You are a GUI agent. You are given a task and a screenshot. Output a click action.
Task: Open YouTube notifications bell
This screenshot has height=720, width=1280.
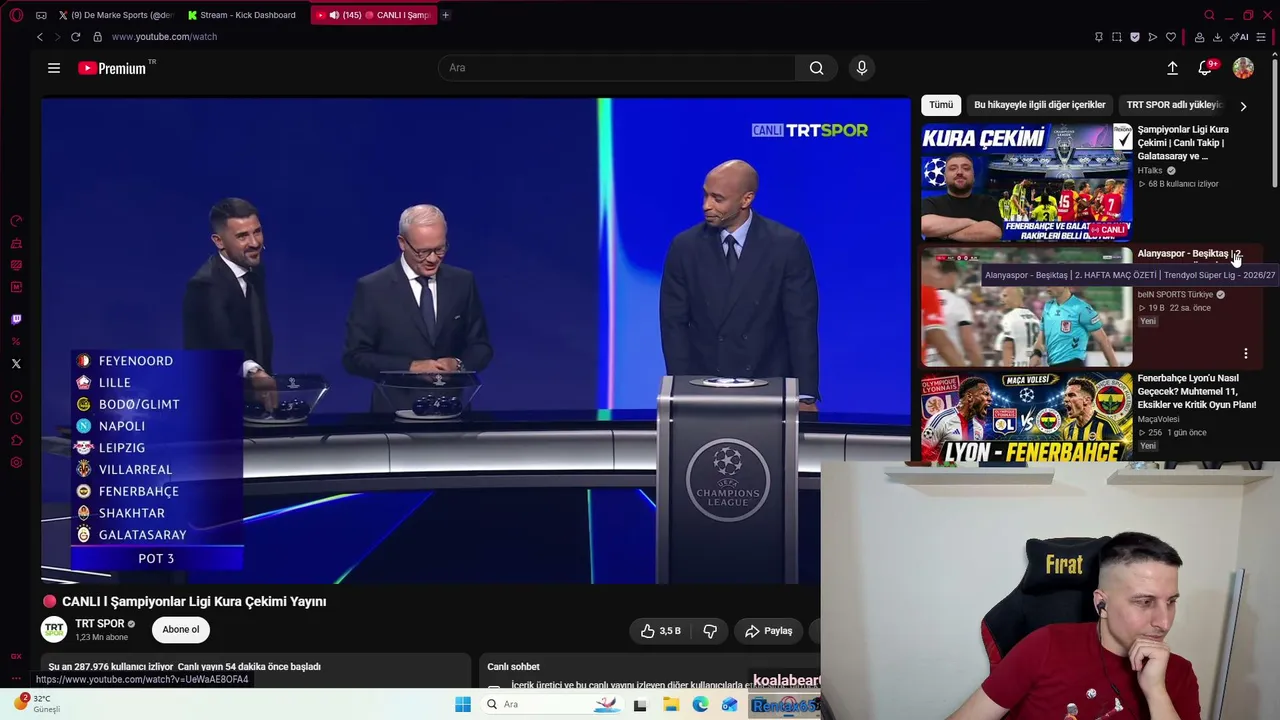point(1206,68)
